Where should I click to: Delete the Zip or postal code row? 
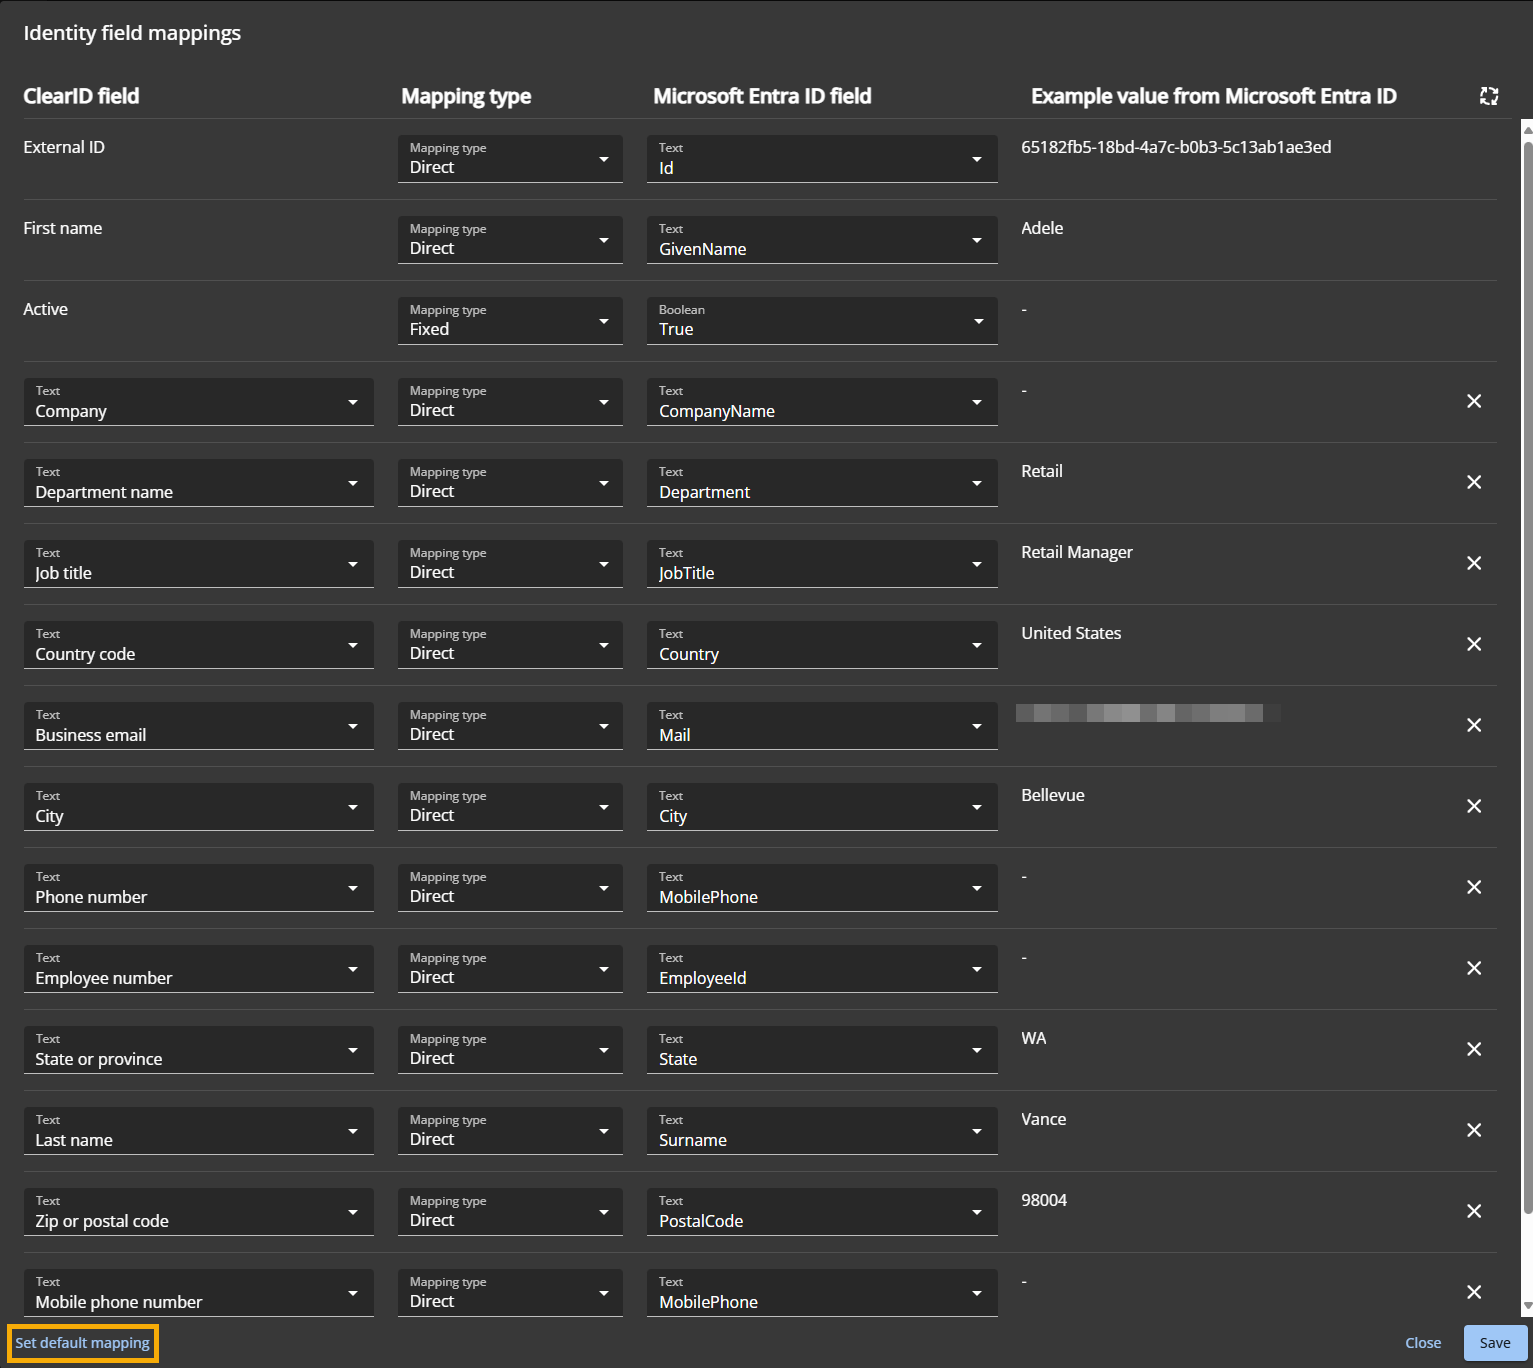coord(1473,1211)
